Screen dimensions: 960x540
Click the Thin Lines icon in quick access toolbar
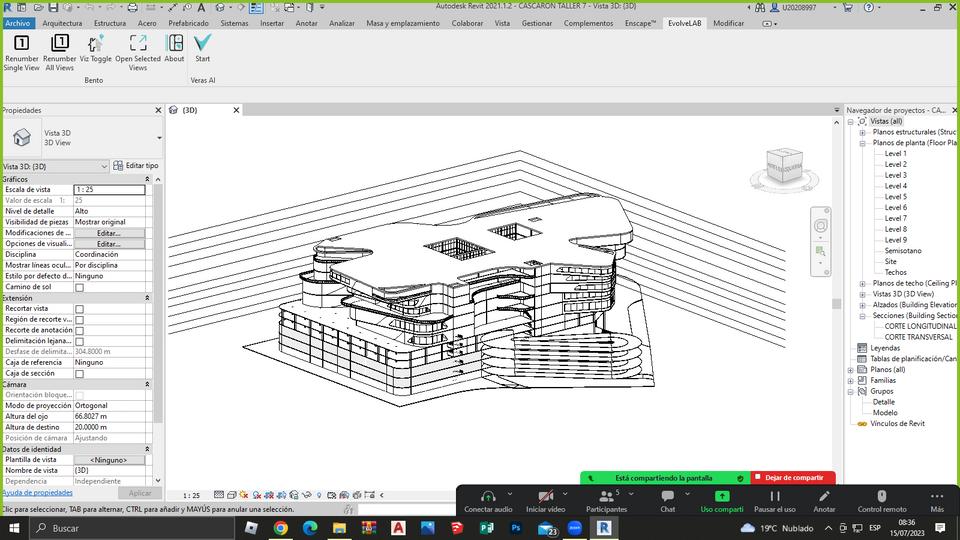coord(257,7)
